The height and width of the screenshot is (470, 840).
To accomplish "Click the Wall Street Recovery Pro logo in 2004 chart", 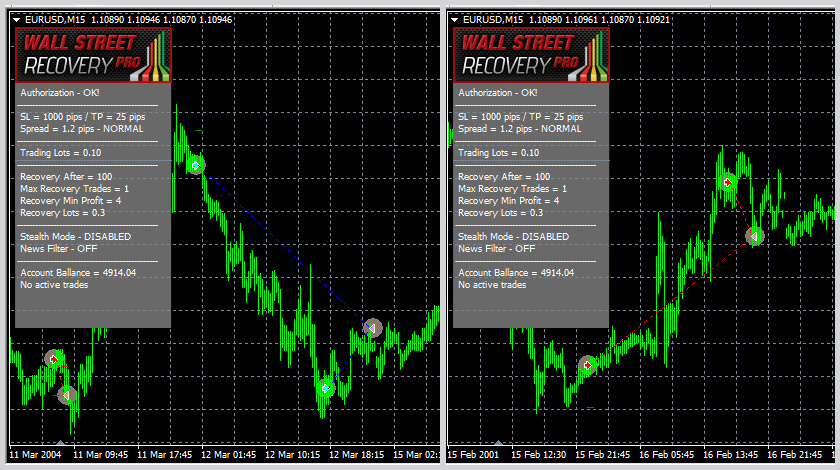I will click(x=93, y=55).
